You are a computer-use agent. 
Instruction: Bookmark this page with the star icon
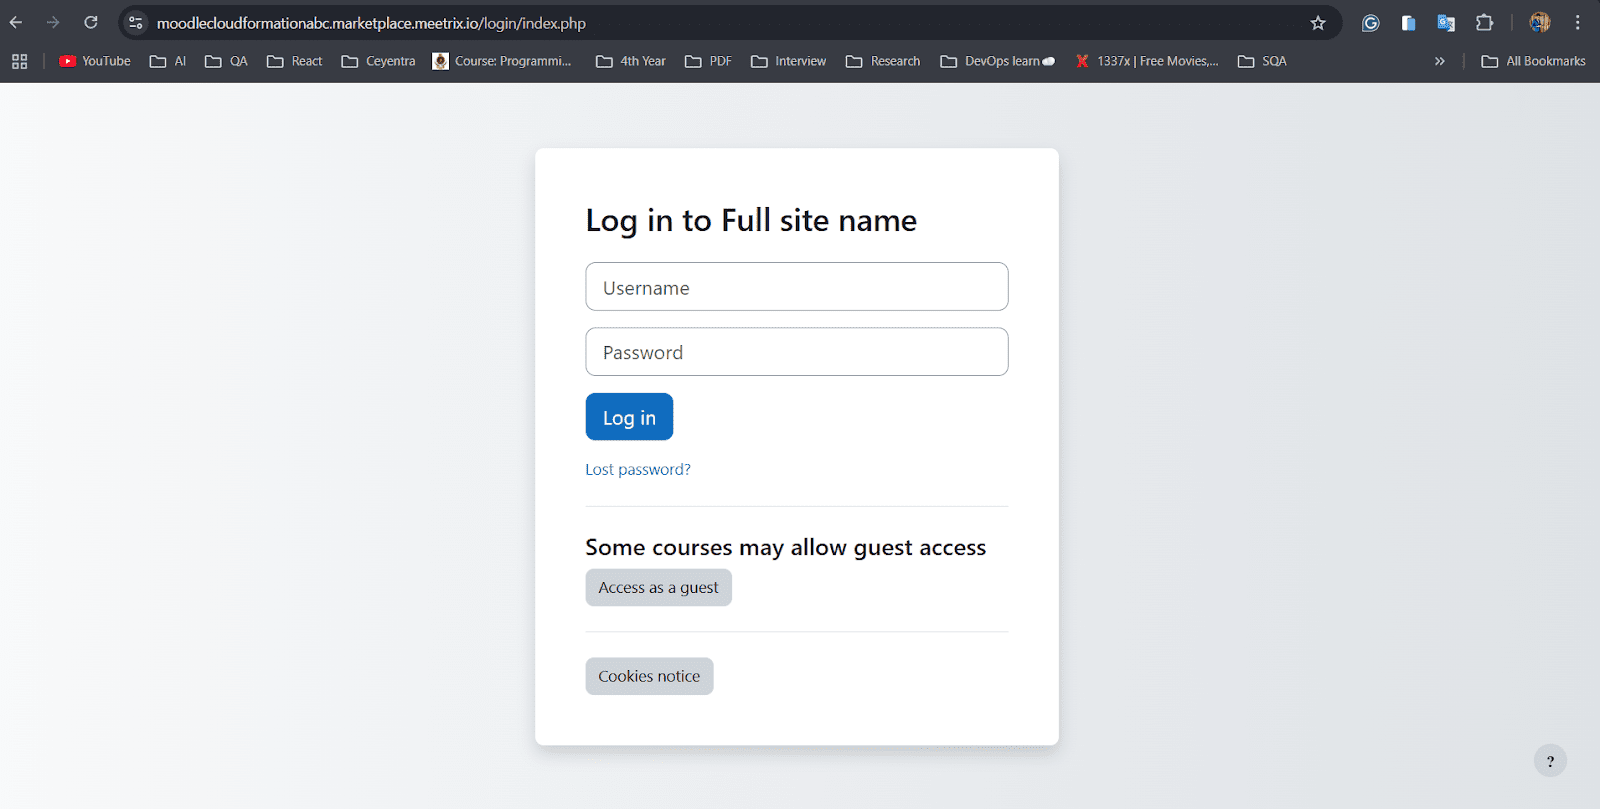pos(1318,23)
